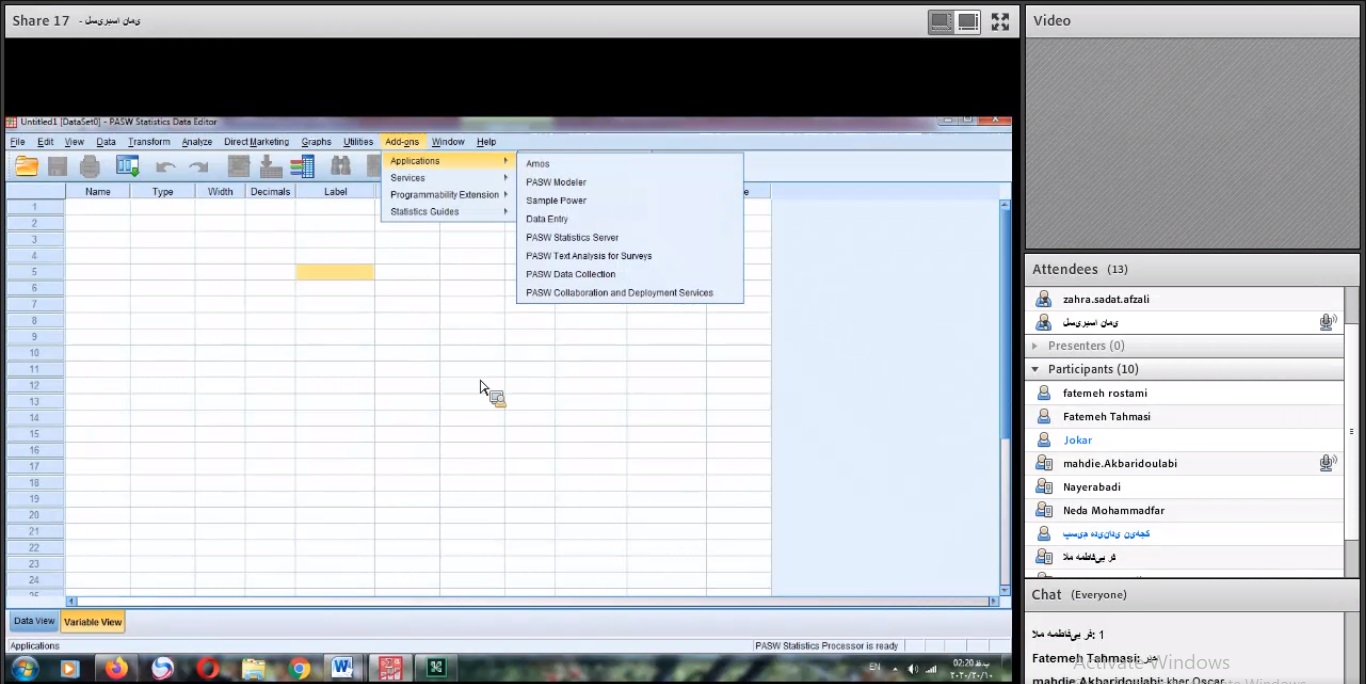Select participant fatemeh rostami
Viewport: 1366px width, 684px height.
point(1185,393)
